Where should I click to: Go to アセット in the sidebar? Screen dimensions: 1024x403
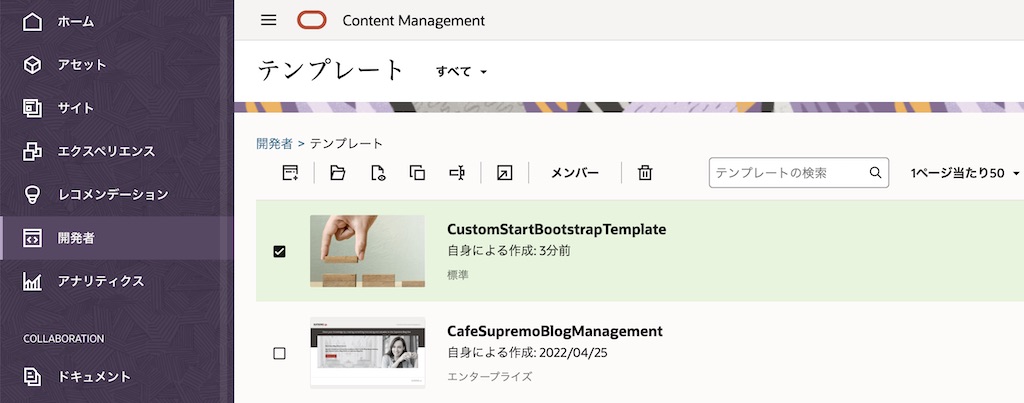point(81,65)
